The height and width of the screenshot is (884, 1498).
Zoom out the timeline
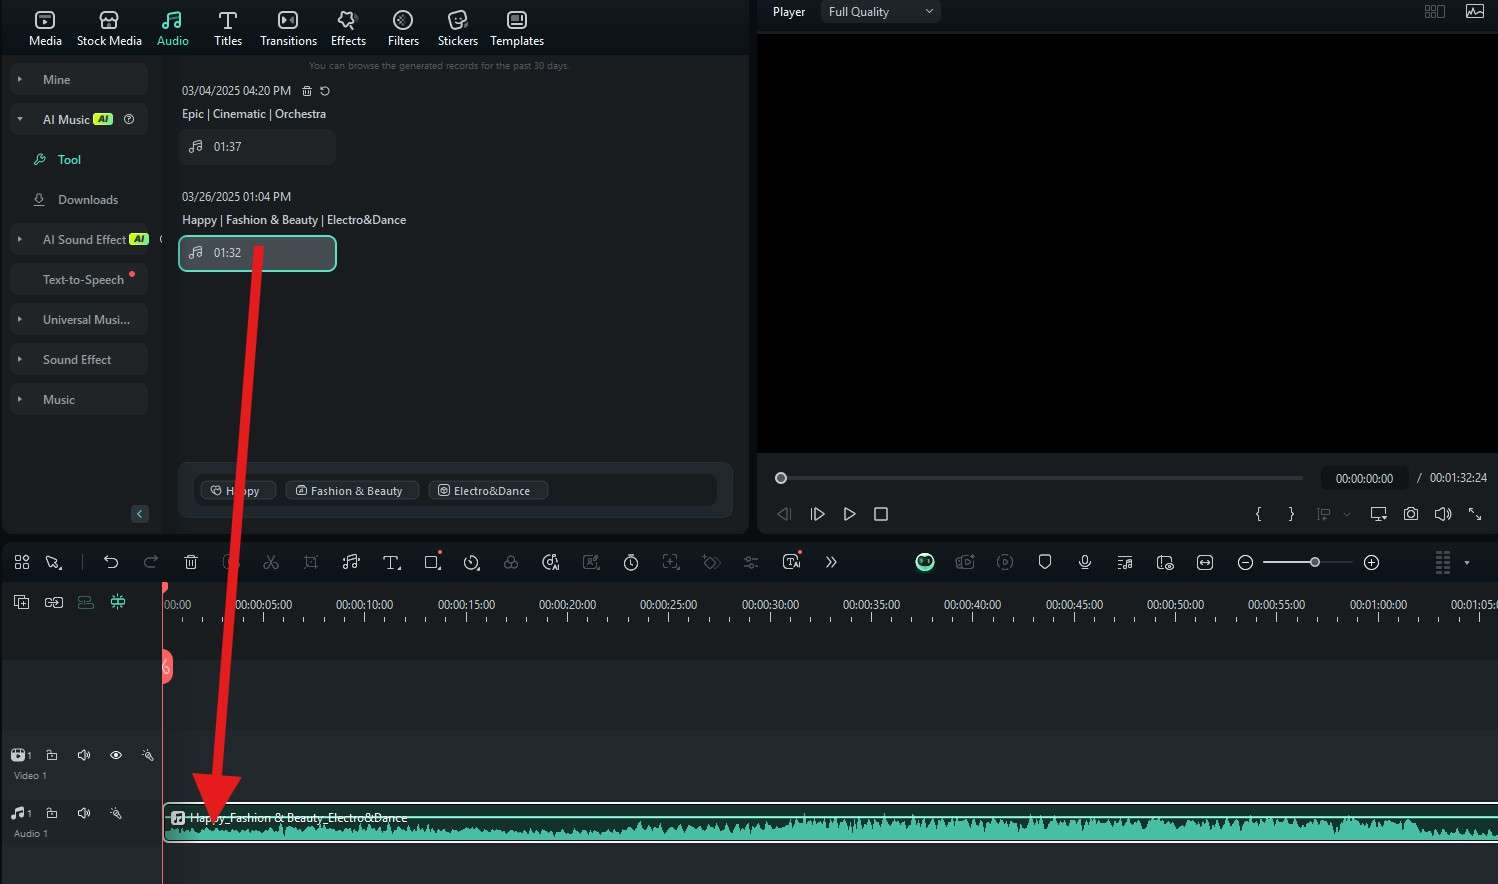click(1245, 563)
